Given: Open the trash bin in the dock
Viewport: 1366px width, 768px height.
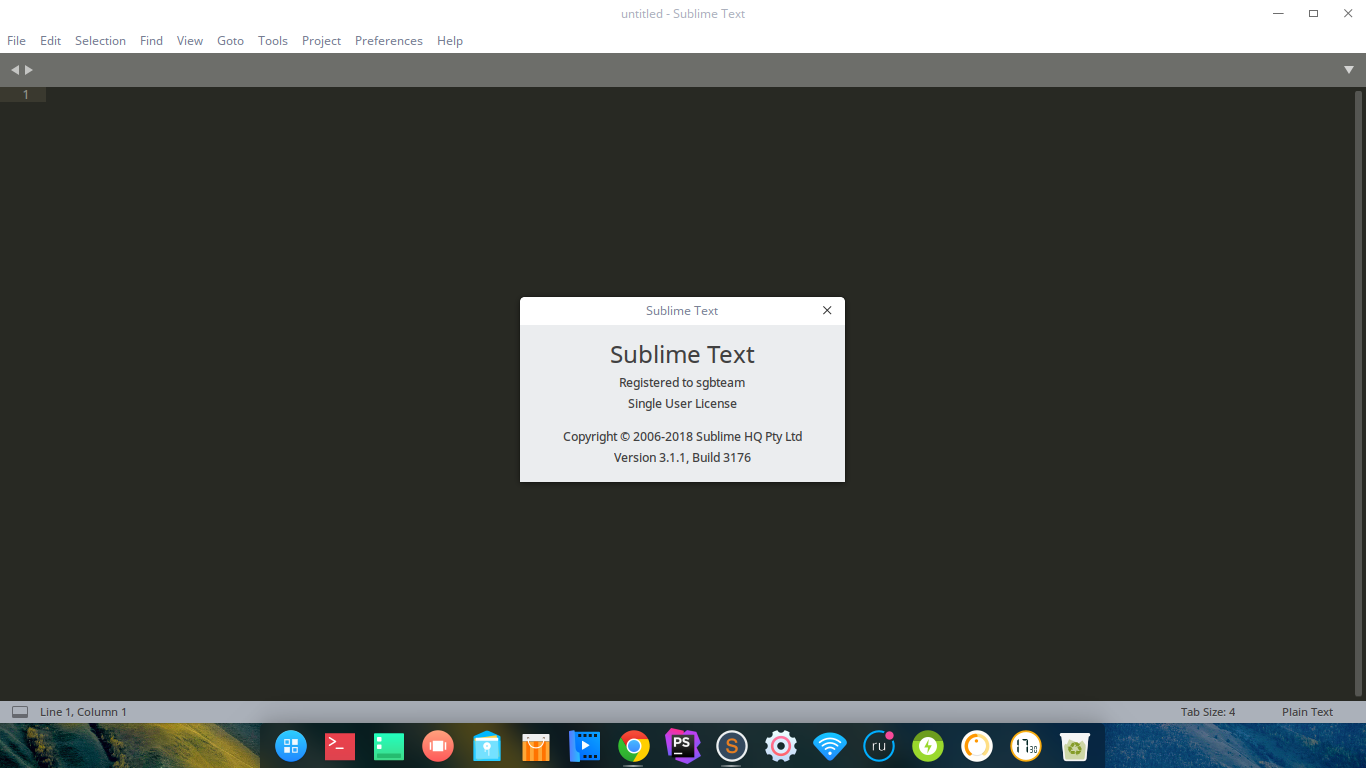Looking at the screenshot, I should click(1075, 746).
